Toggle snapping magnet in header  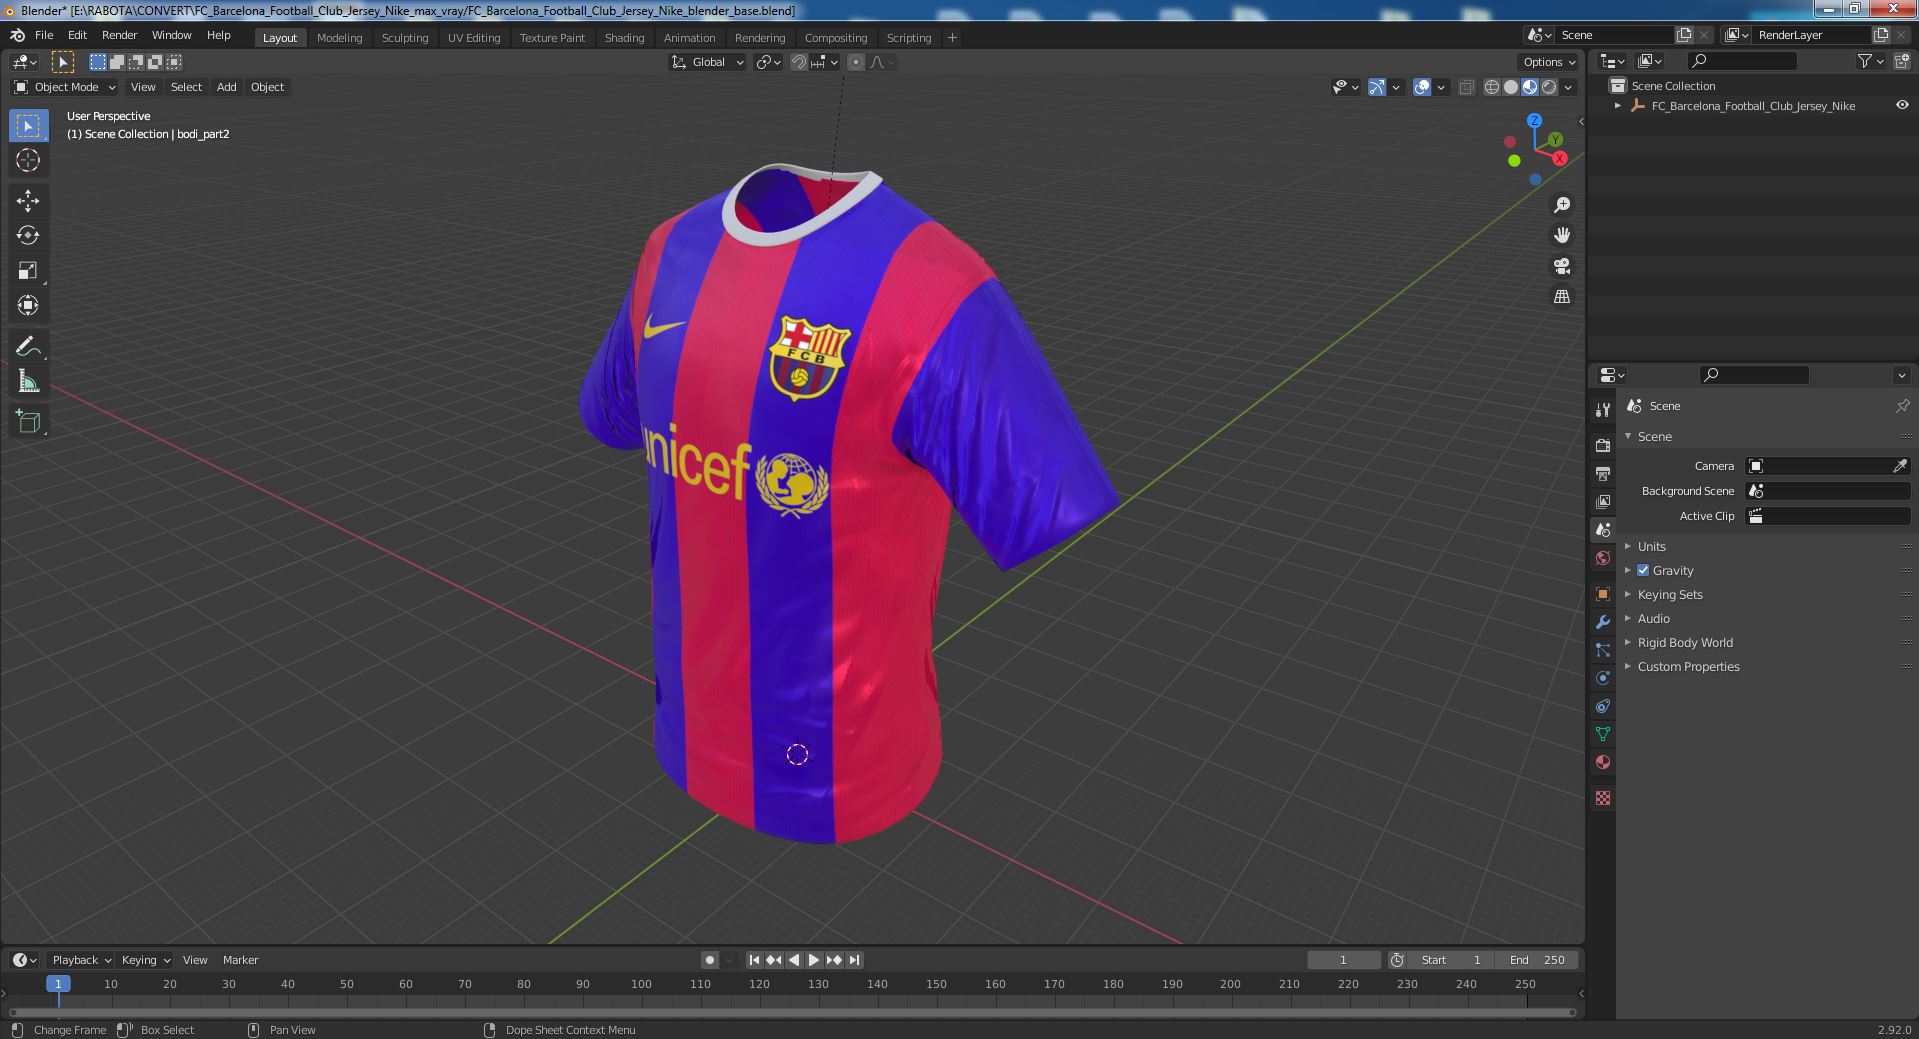pos(799,62)
